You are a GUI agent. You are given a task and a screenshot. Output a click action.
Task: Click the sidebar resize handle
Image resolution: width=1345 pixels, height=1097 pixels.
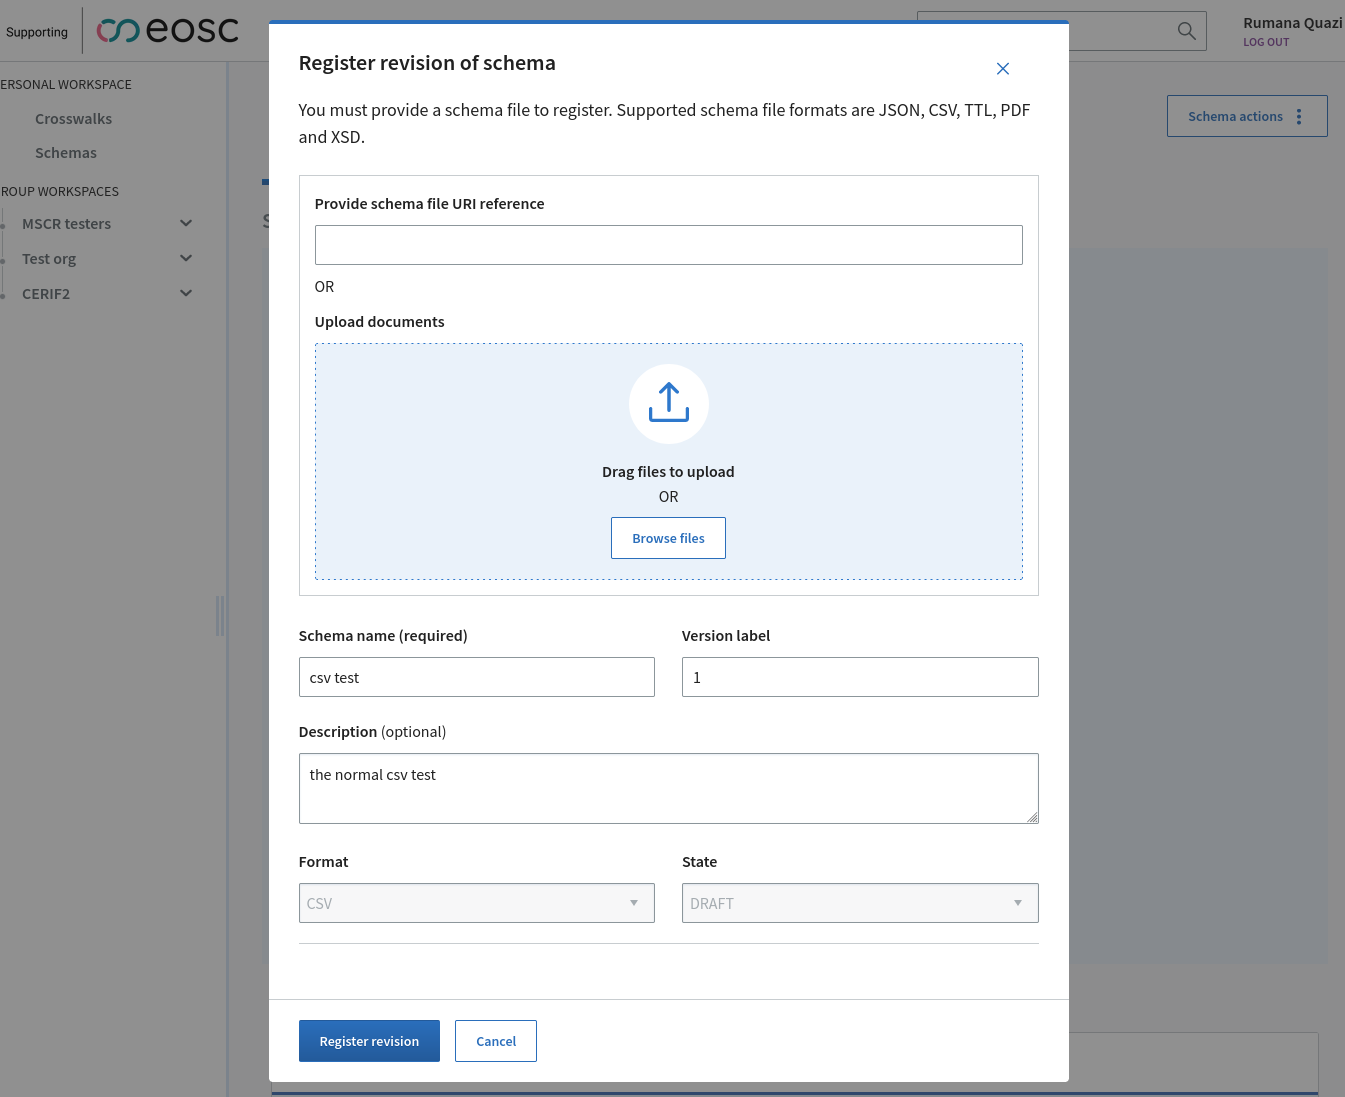point(220,616)
